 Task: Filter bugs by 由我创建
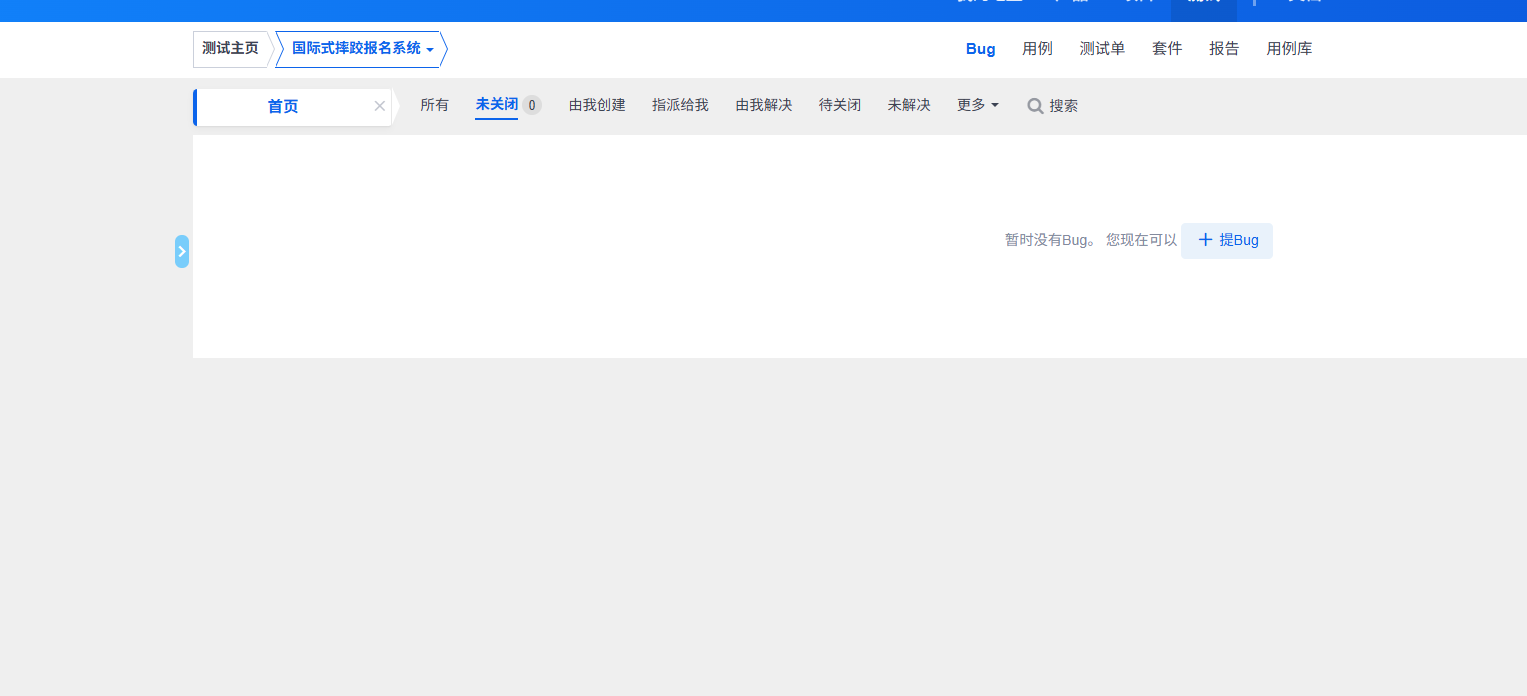597,105
